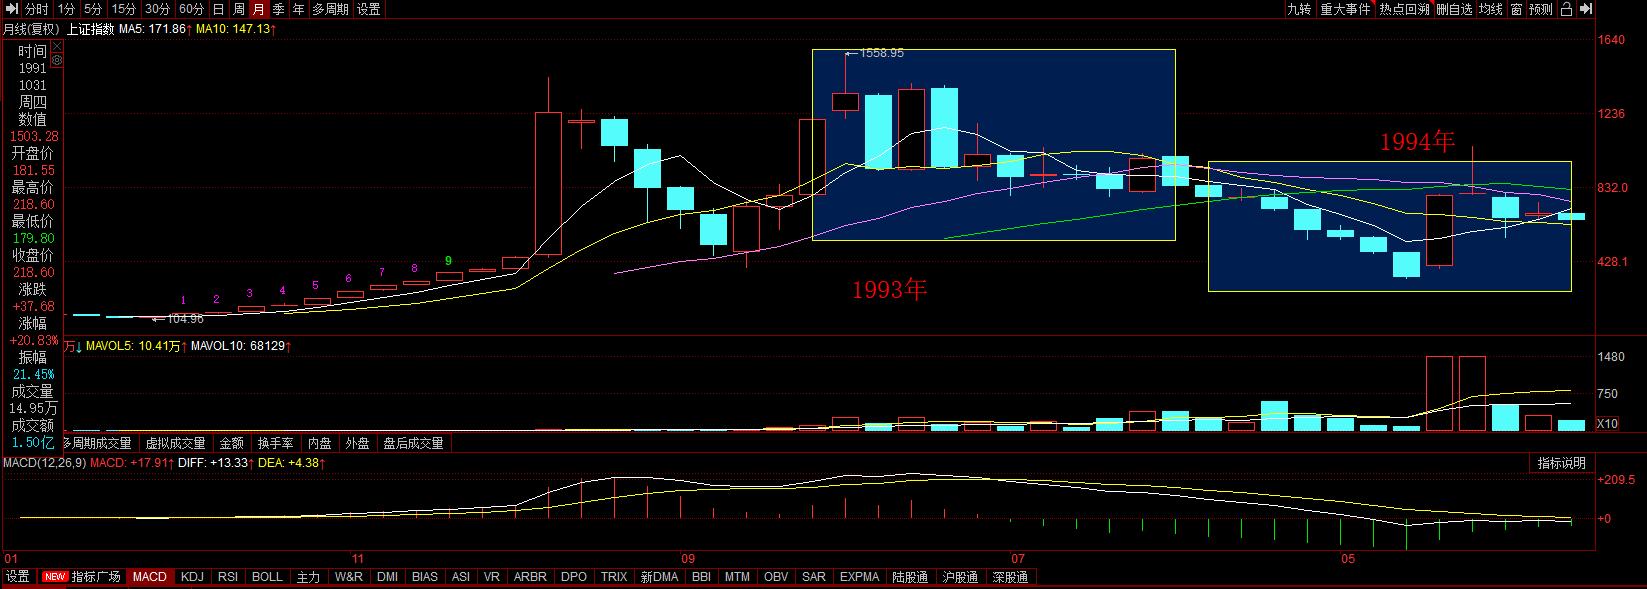Viewport: 1647px width, 589px height.
Task: Select the BIAS indicator tab
Action: [x=425, y=577]
